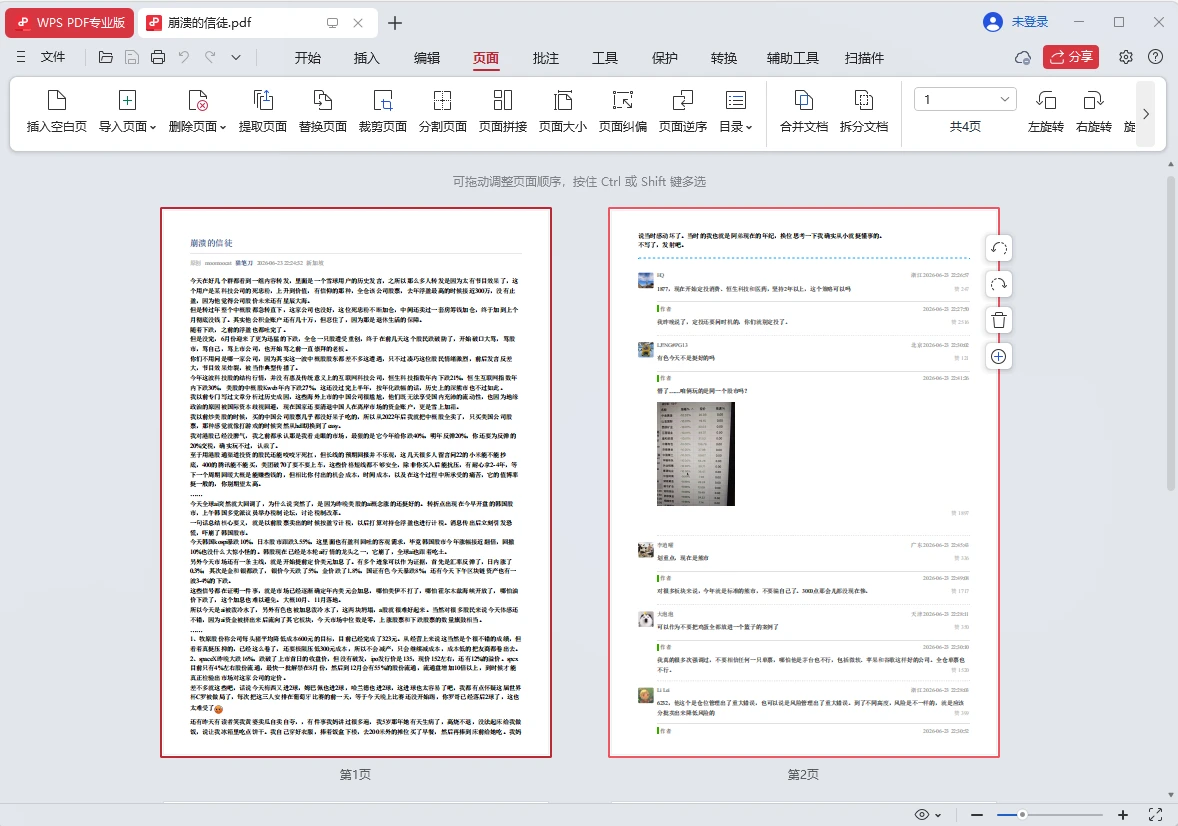Click the red 分享 share button
Image resolution: width=1178 pixels, height=826 pixels.
click(x=1071, y=57)
